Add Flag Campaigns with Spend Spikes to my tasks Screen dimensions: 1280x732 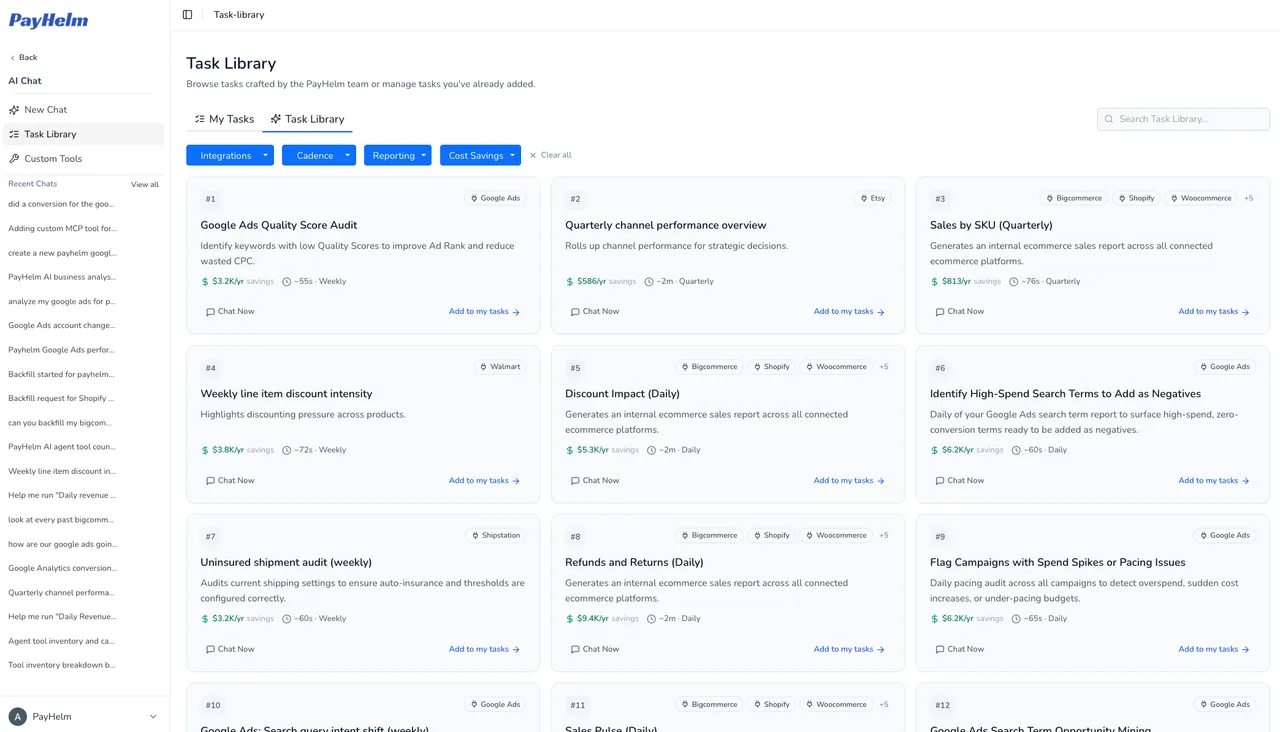(1214, 650)
